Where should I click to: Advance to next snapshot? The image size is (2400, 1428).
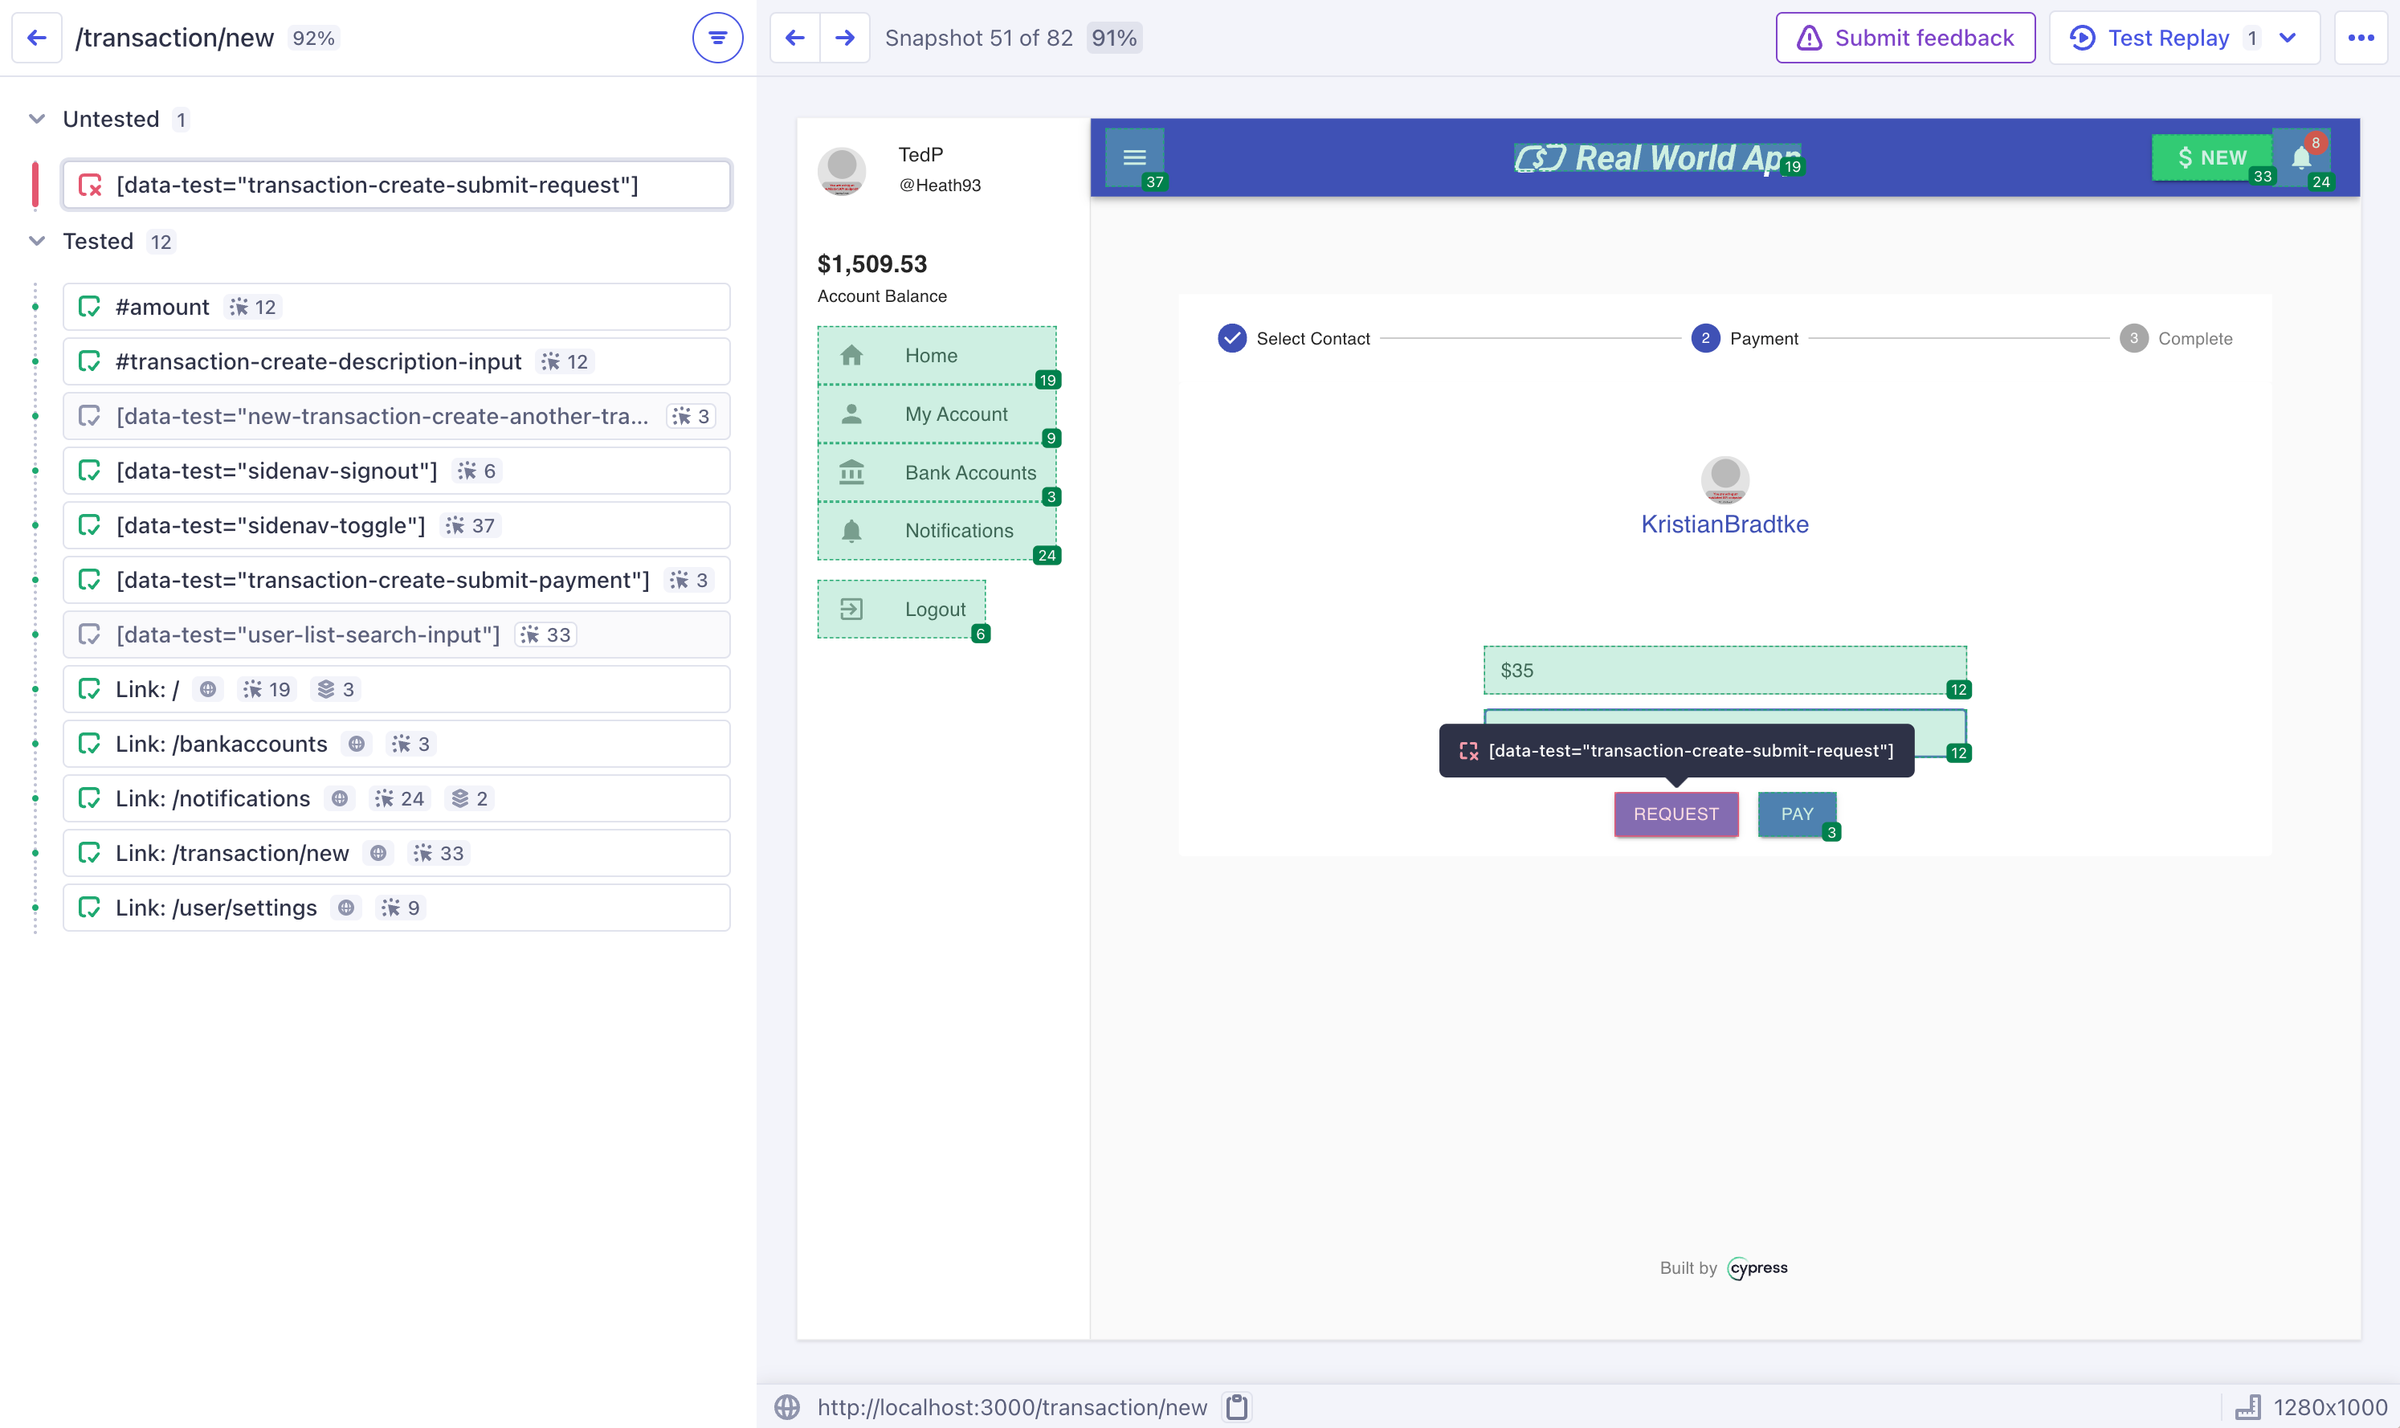coord(845,38)
